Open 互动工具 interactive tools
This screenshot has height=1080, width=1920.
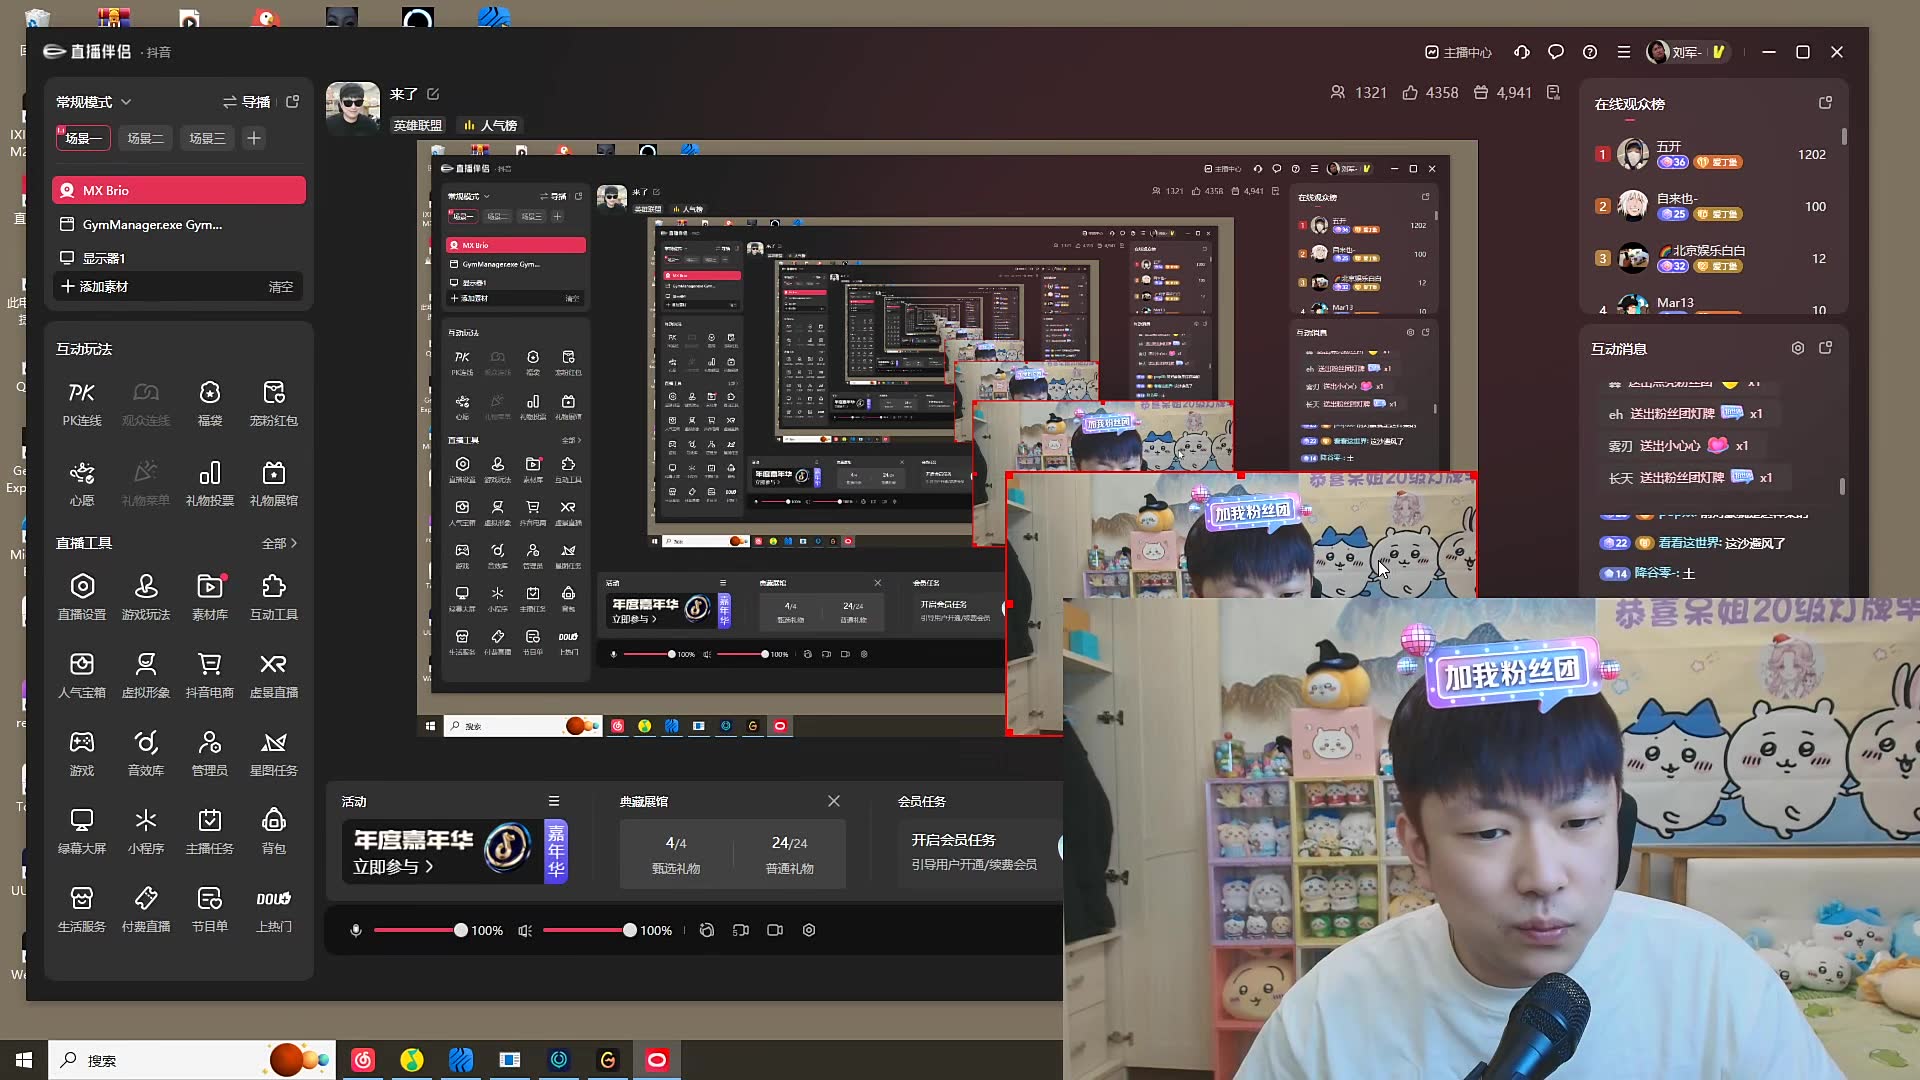tap(274, 598)
